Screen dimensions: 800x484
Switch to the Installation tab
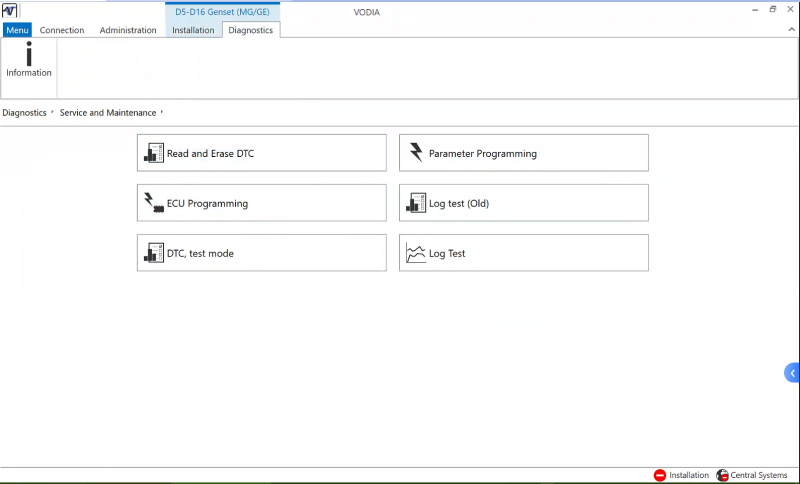click(x=193, y=30)
